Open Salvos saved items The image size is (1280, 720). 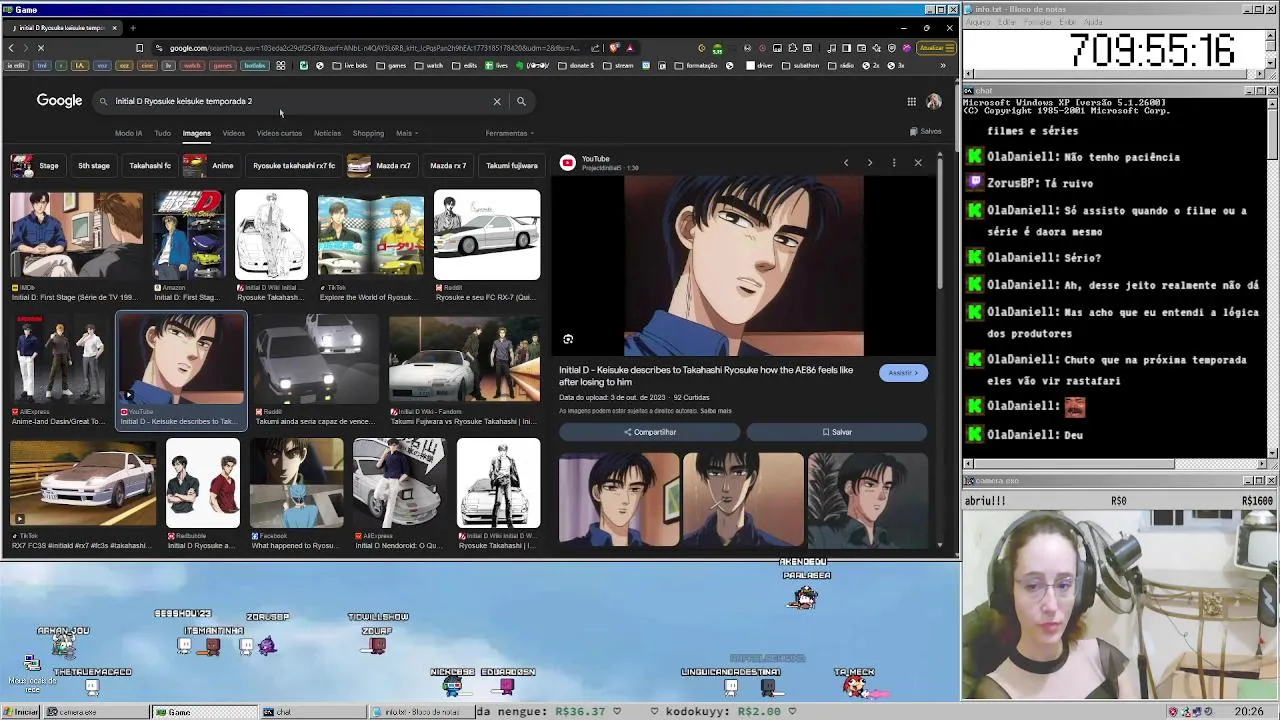coord(926,132)
